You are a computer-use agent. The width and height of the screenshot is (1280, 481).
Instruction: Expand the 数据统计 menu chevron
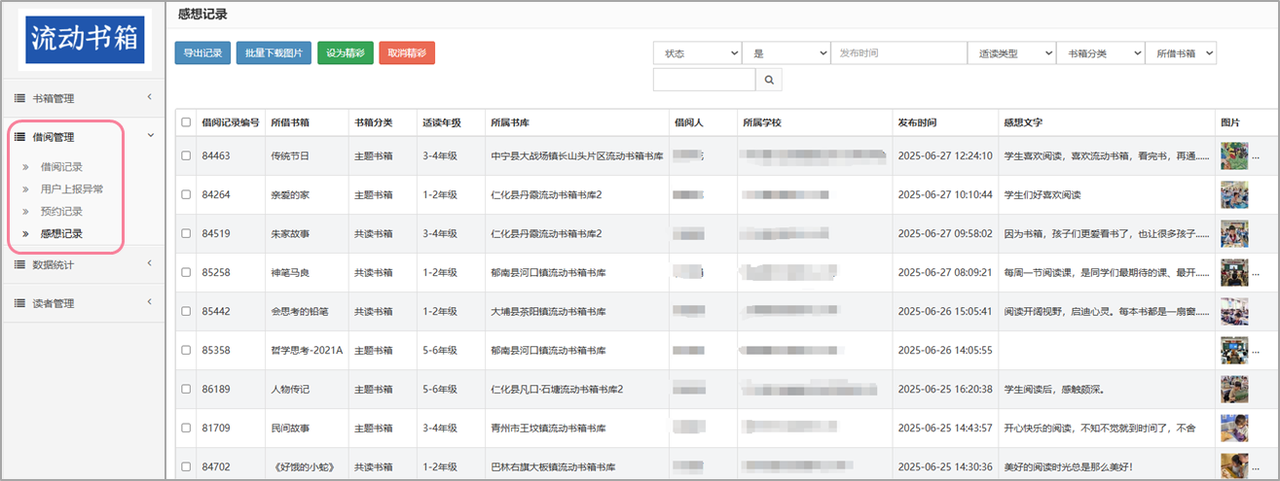click(x=149, y=264)
